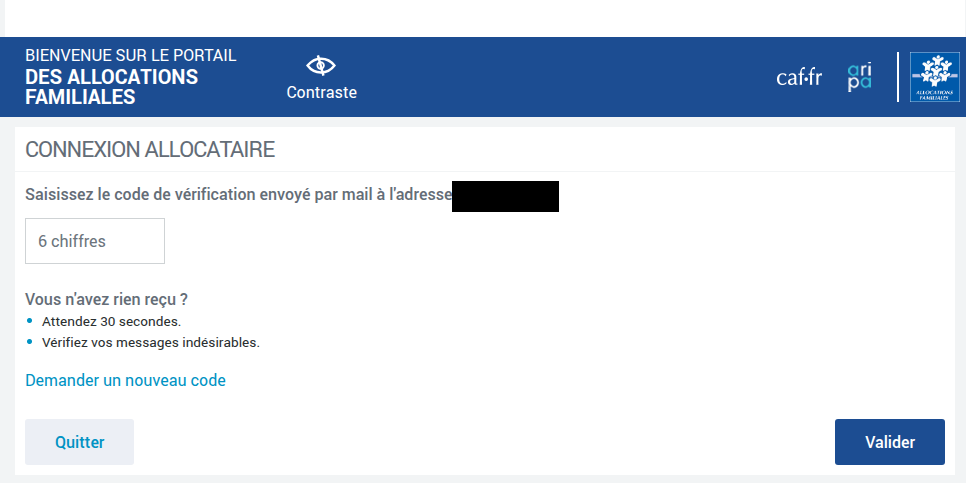Screen dimensions: 966x483
Task: Click the blue bullet before 'Attendez 30 secondes'
Action: pos(30,320)
